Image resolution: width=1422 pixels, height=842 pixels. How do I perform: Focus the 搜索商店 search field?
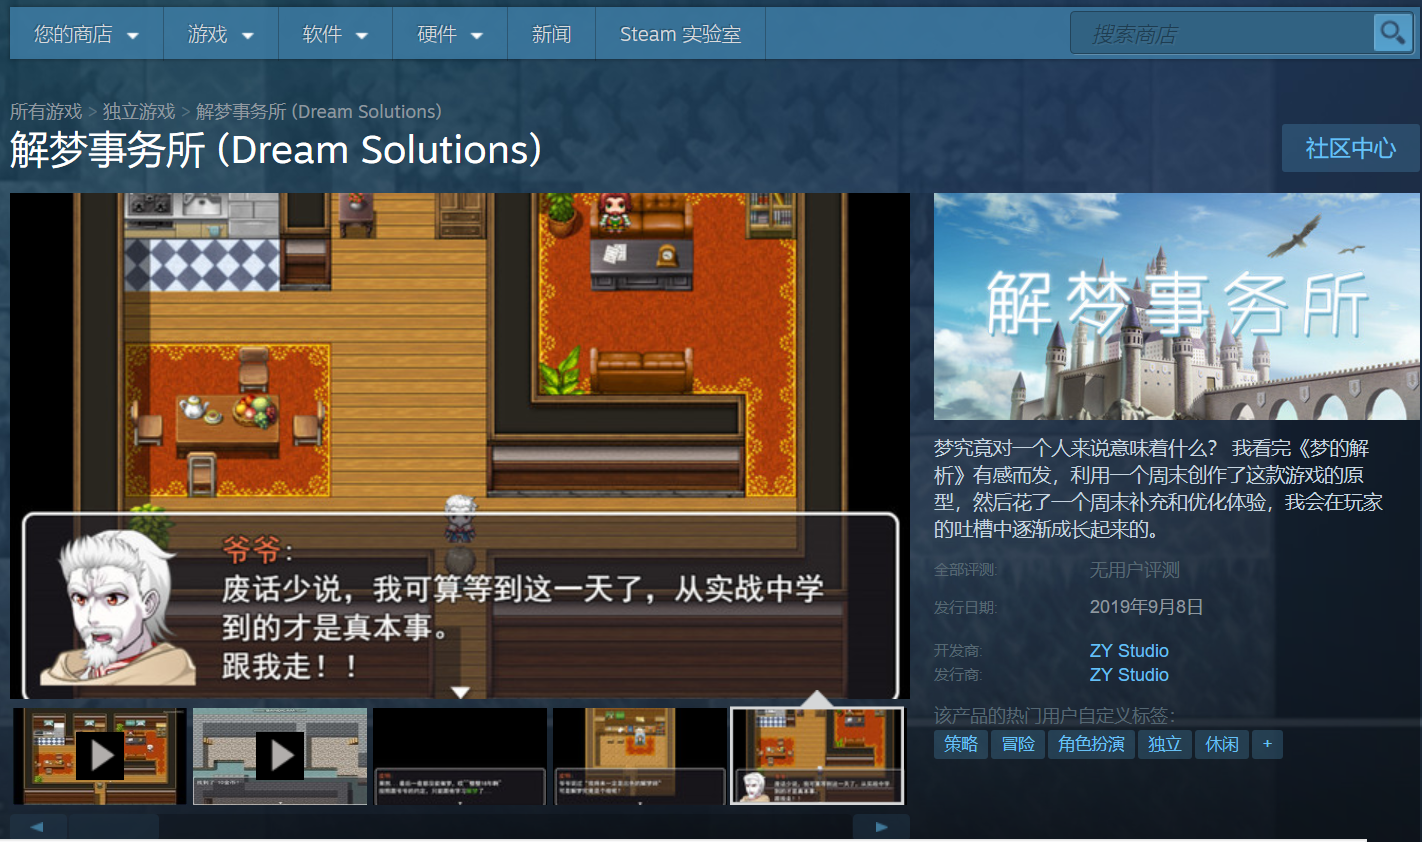(x=1223, y=33)
